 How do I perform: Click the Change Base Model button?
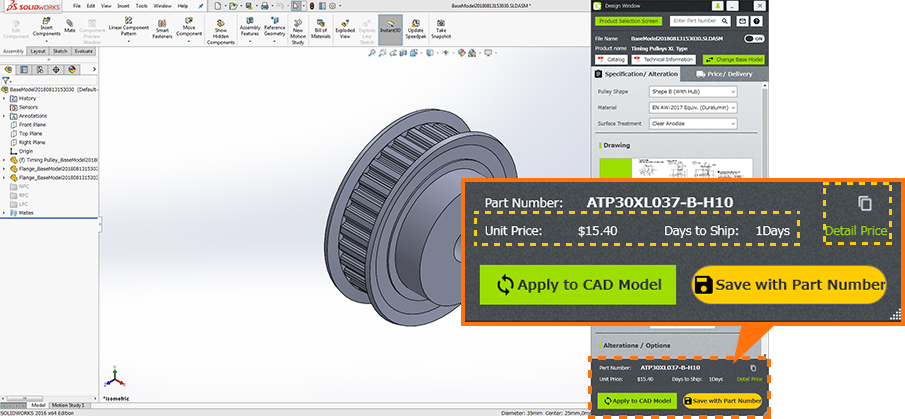click(x=734, y=59)
